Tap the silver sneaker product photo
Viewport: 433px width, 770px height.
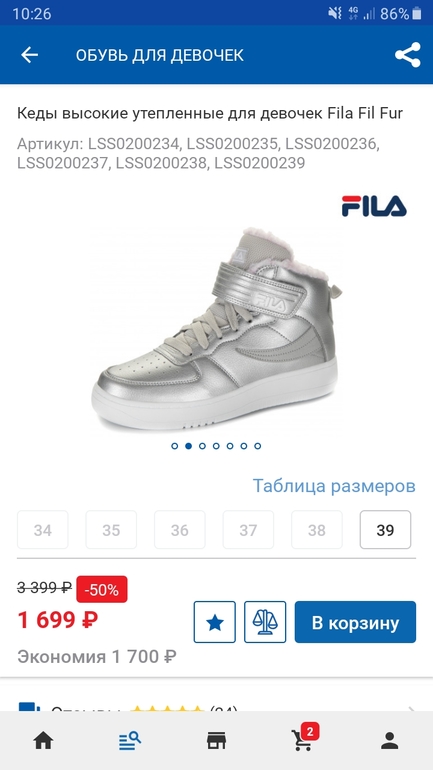[216, 329]
